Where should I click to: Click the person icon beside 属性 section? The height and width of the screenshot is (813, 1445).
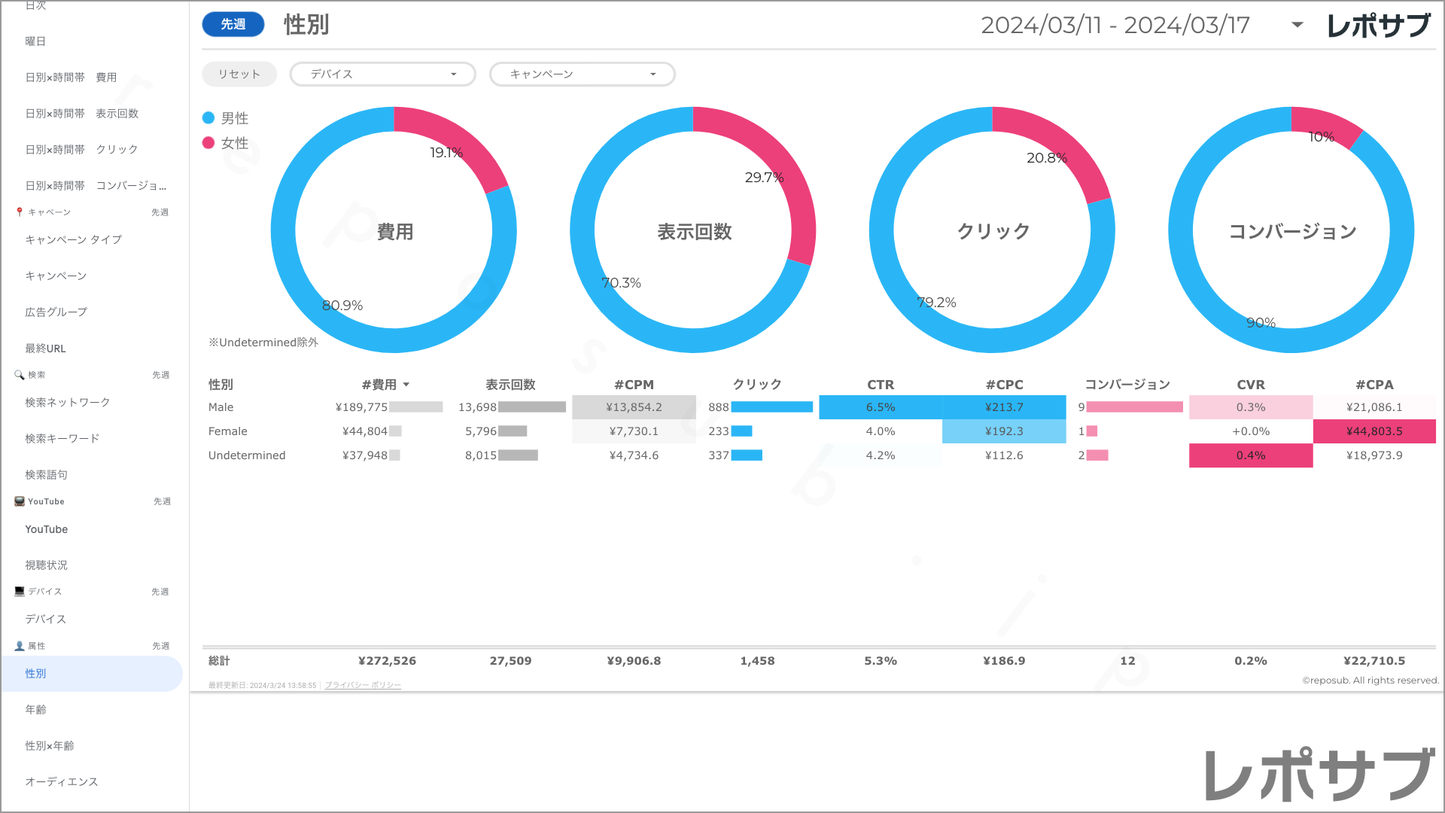19,646
